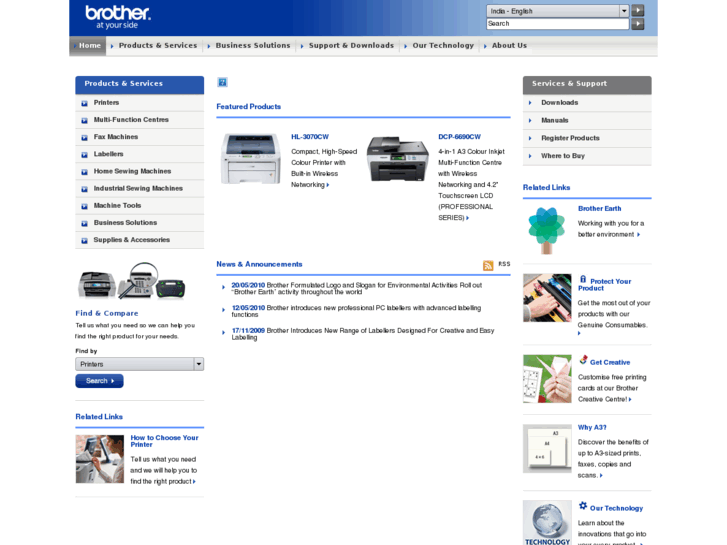Screen dimensions: 727x545
Task: Open the Supplies & Accessories link
Action: (132, 240)
